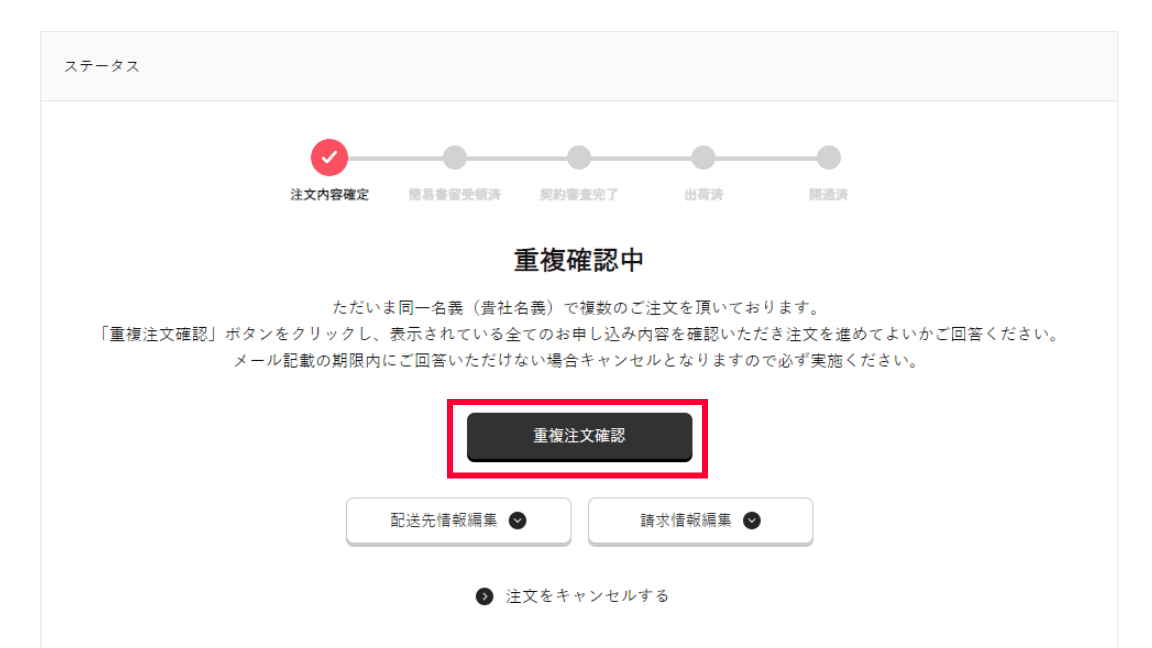
Task: Click the chevron icon on 請求情報編集
Action: pyautogui.click(x=752, y=521)
